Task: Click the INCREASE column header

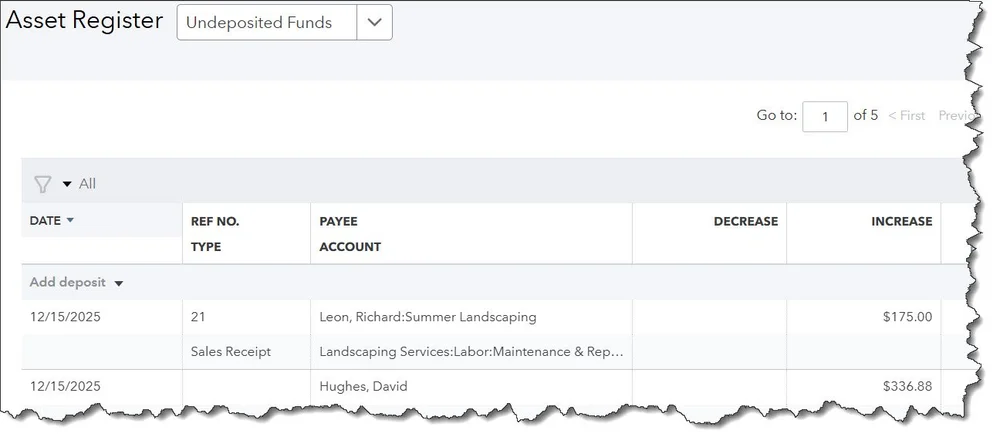Action: 902,221
